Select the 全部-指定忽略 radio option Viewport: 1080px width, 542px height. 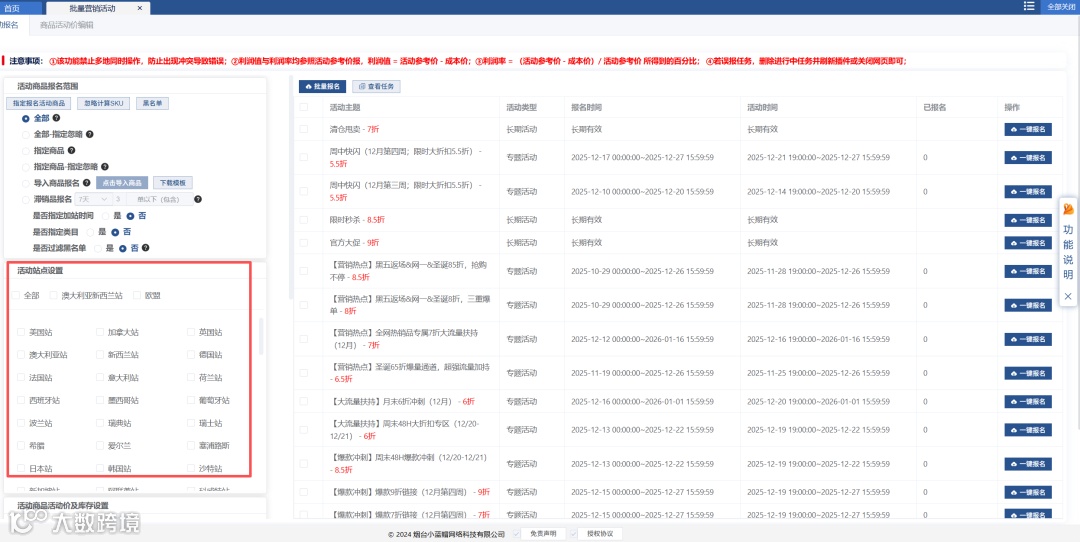(25, 135)
